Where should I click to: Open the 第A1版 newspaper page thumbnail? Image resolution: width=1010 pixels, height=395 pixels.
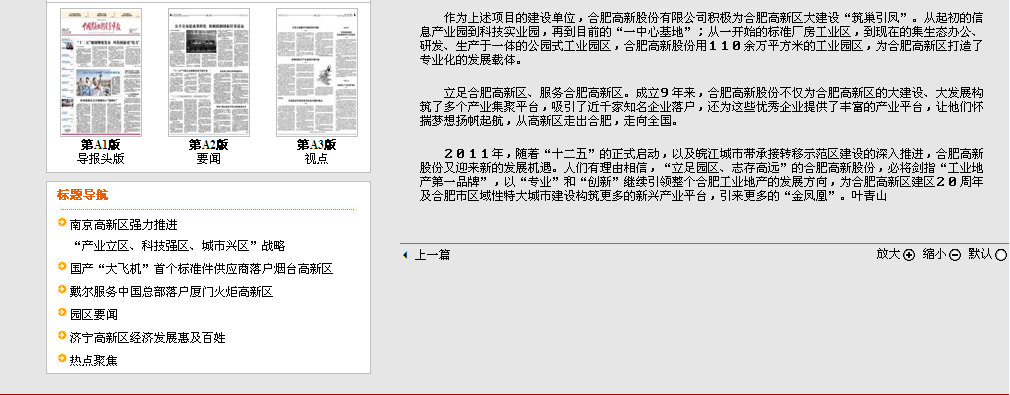[101, 72]
